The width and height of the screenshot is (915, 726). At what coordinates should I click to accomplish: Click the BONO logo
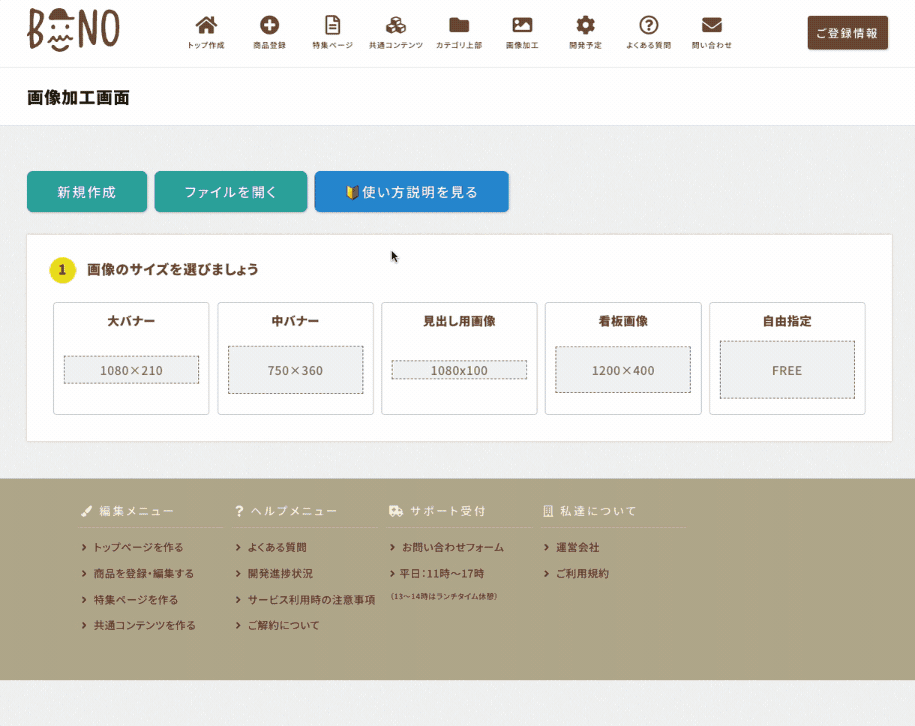point(73,30)
